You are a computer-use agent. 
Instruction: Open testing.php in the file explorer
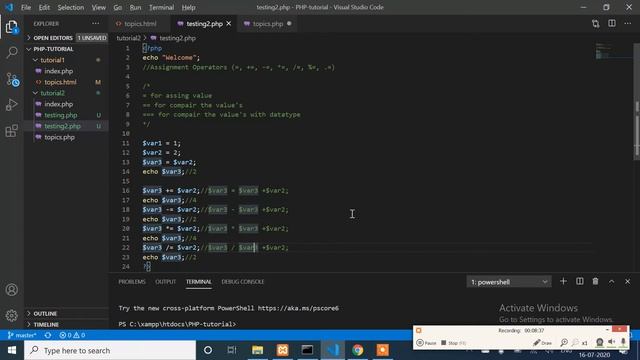[x=67, y=115]
